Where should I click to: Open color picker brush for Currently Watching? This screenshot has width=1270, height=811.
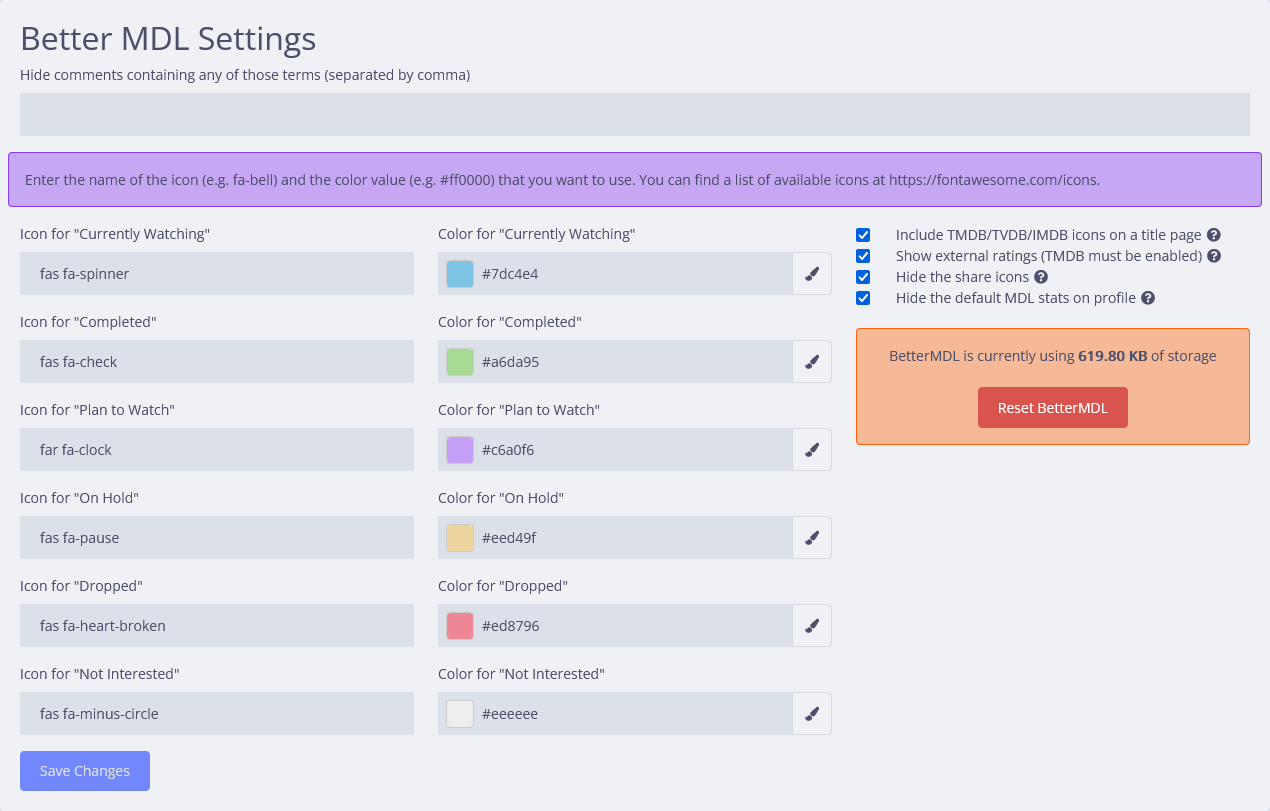[x=812, y=274]
